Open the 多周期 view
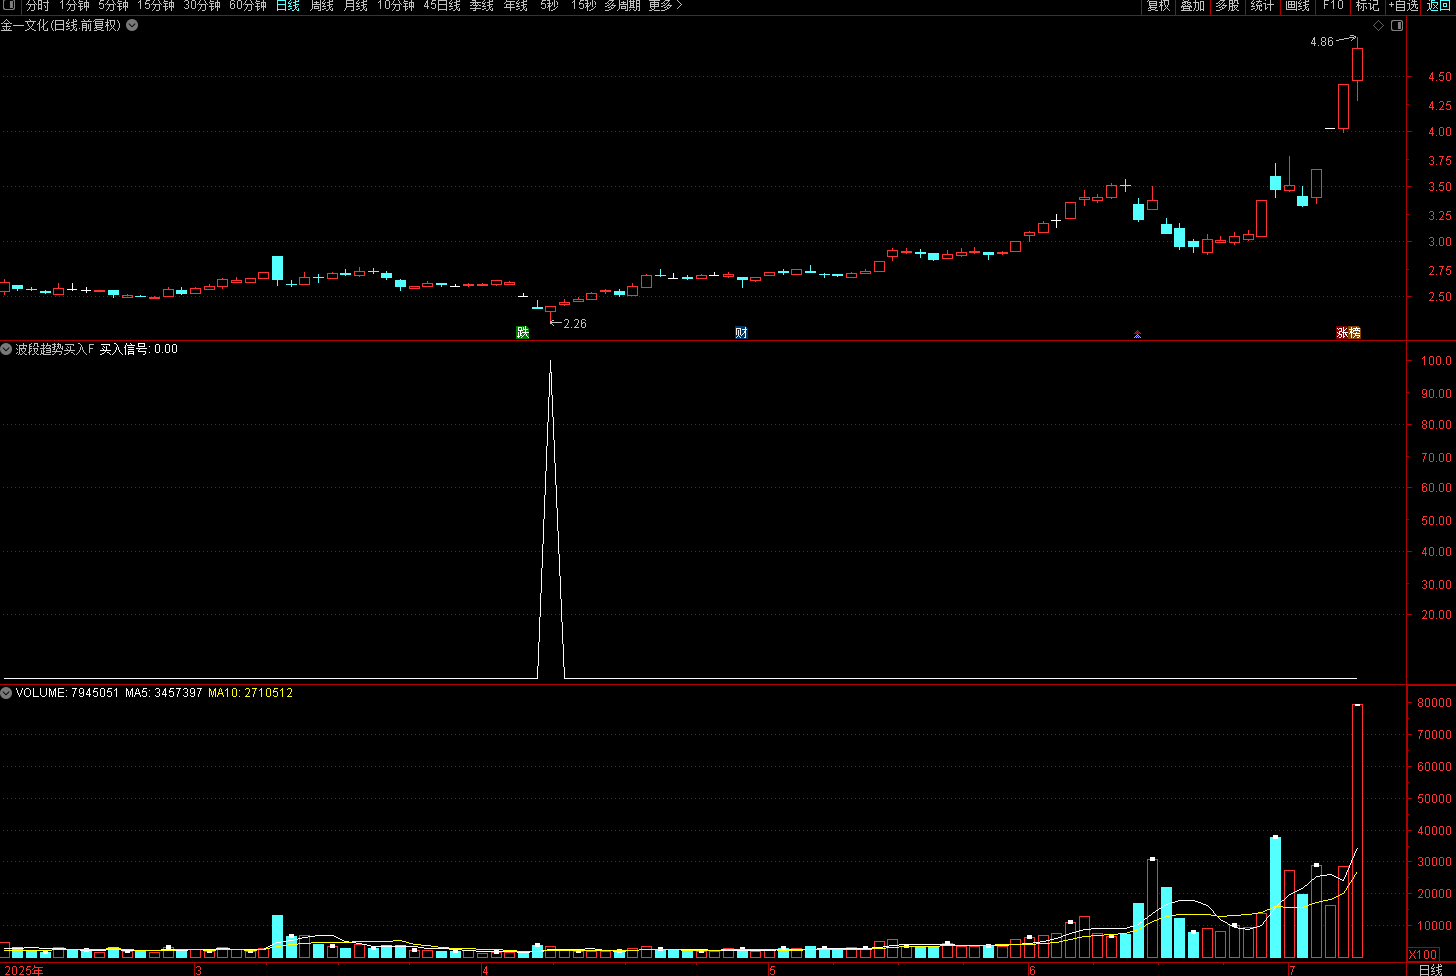1456x976 pixels. [622, 6]
